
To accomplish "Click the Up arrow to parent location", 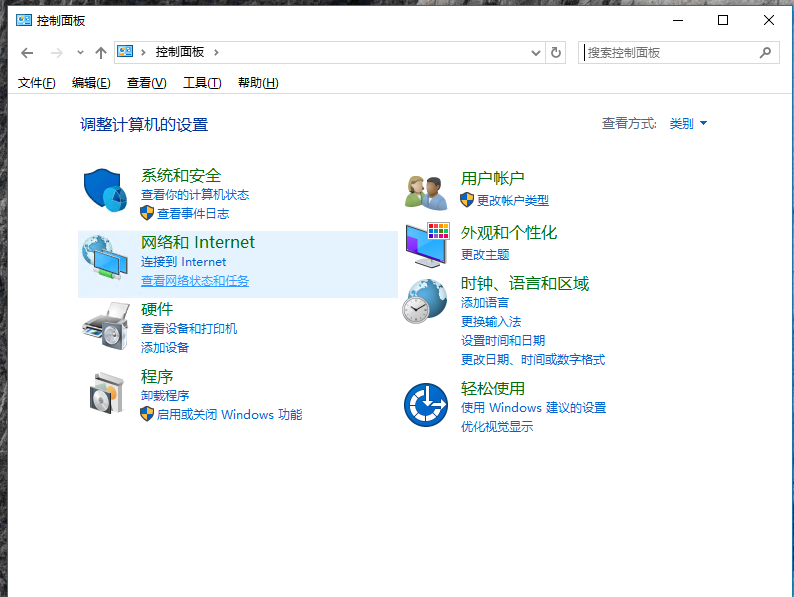I will coord(101,53).
